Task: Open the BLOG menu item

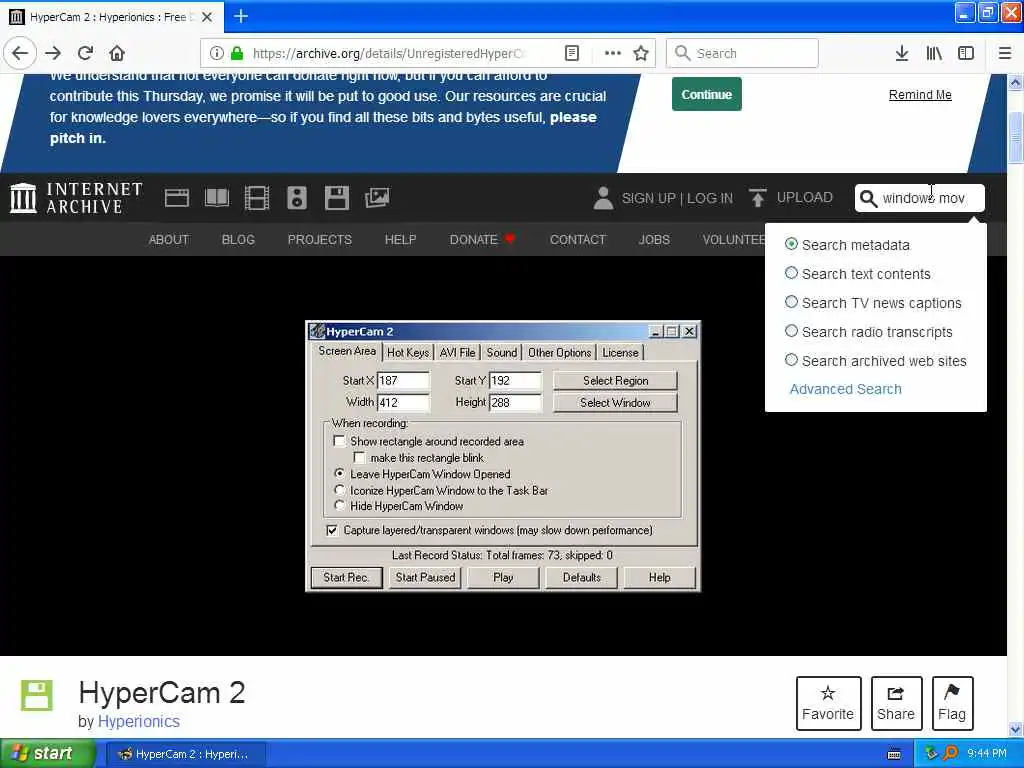Action: pyautogui.click(x=238, y=240)
